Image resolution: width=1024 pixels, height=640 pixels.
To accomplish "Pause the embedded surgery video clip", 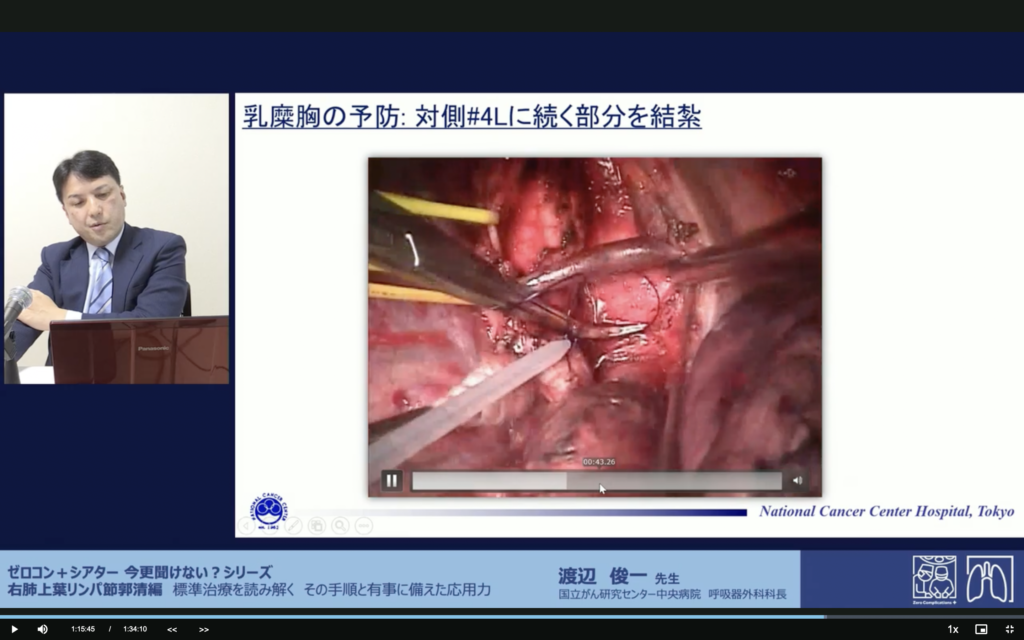I will pos(392,480).
